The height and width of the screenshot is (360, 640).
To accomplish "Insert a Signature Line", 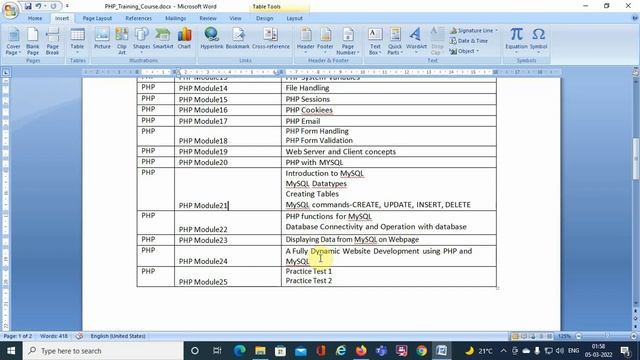I will (473, 31).
